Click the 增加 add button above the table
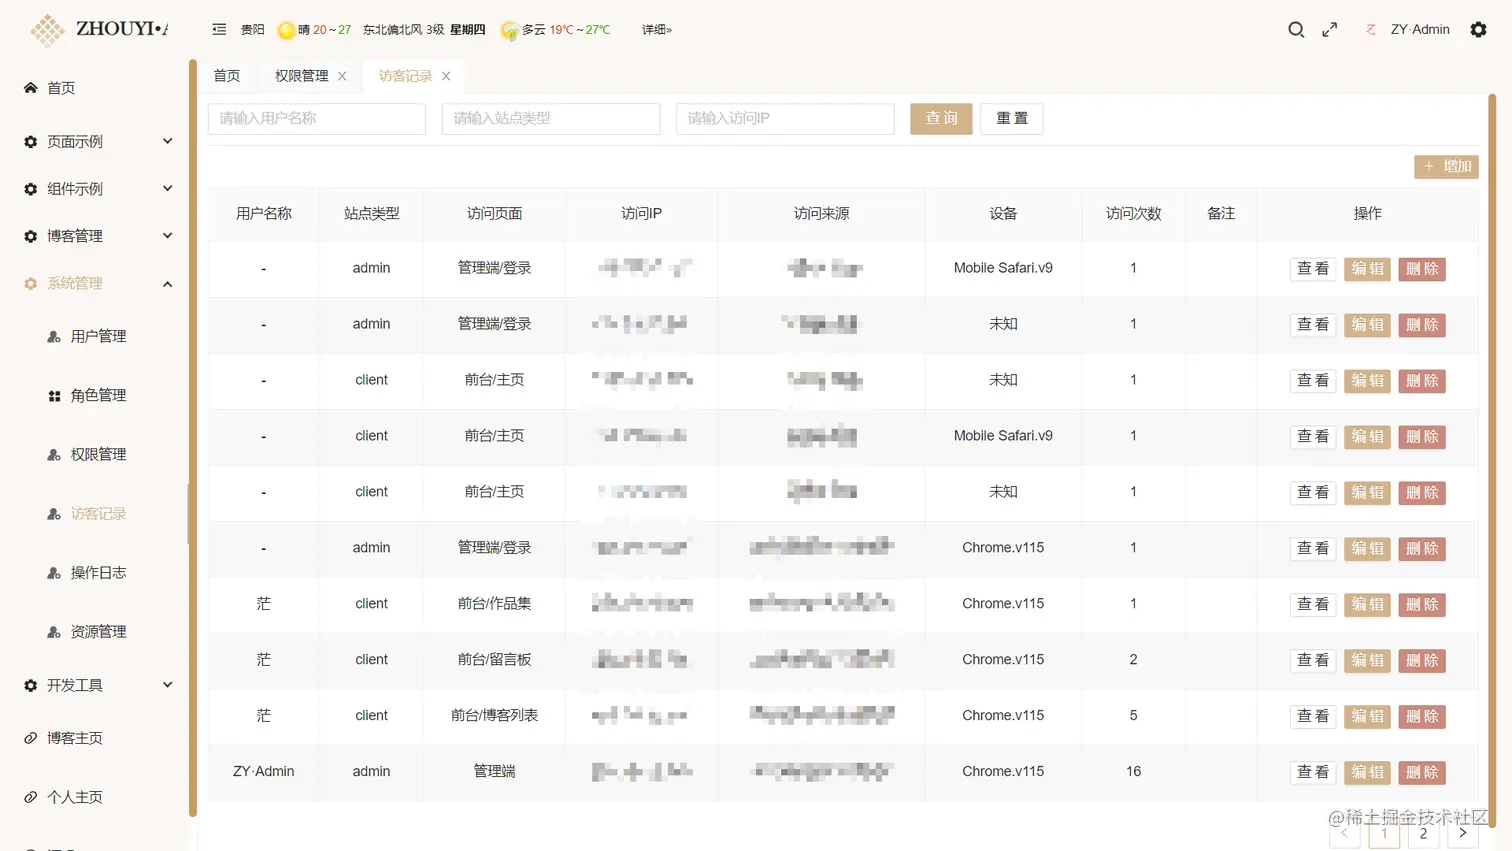The height and width of the screenshot is (851, 1512). pos(1446,166)
